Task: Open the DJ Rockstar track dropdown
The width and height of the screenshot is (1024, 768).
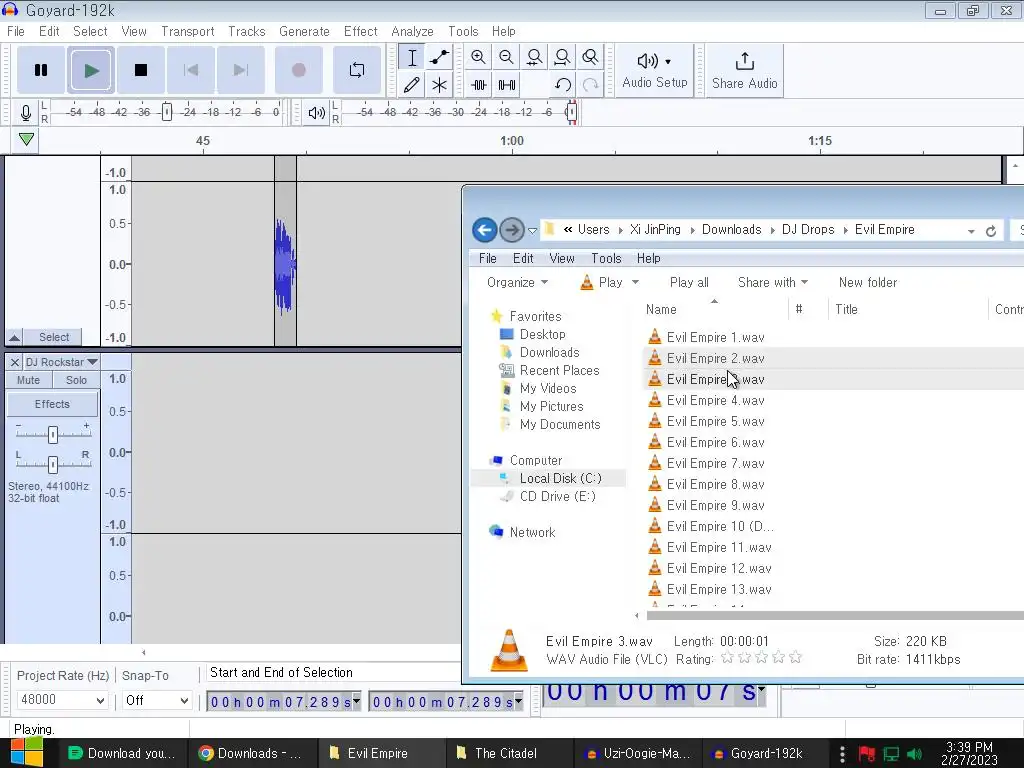Action: pos(61,362)
